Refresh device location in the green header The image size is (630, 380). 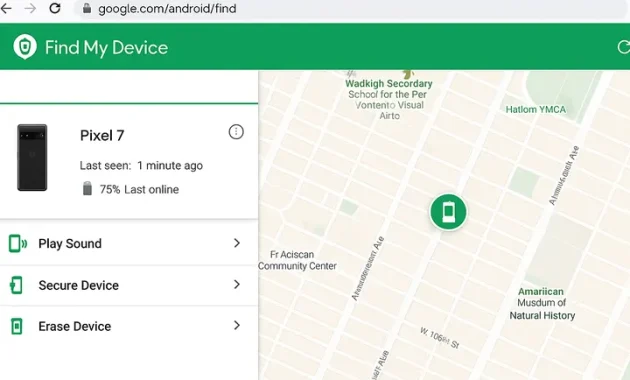[623, 47]
